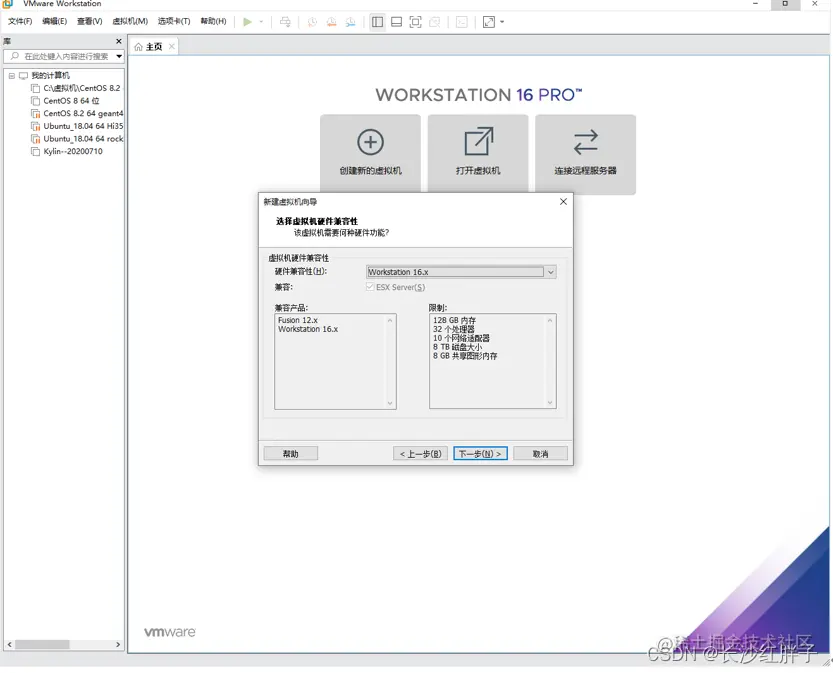Open the 查看(V) menu

(89, 21)
